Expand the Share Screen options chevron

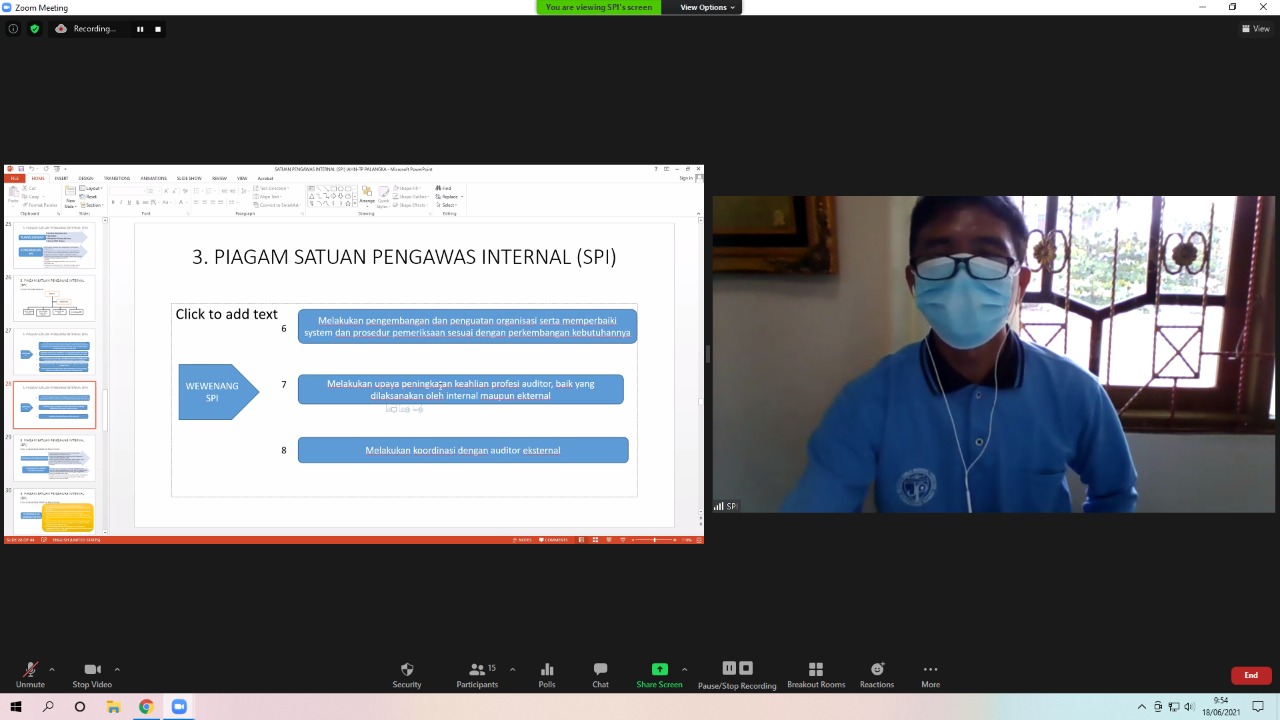pyautogui.click(x=684, y=670)
